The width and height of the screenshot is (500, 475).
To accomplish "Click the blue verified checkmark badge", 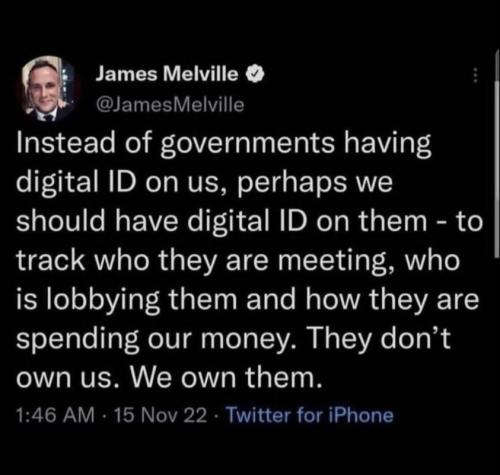I will [255, 74].
